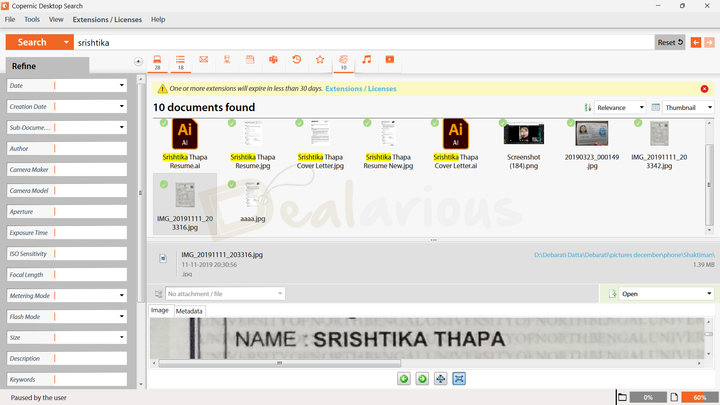Show the Videos category
The height and width of the screenshot is (405, 720).
[390, 60]
